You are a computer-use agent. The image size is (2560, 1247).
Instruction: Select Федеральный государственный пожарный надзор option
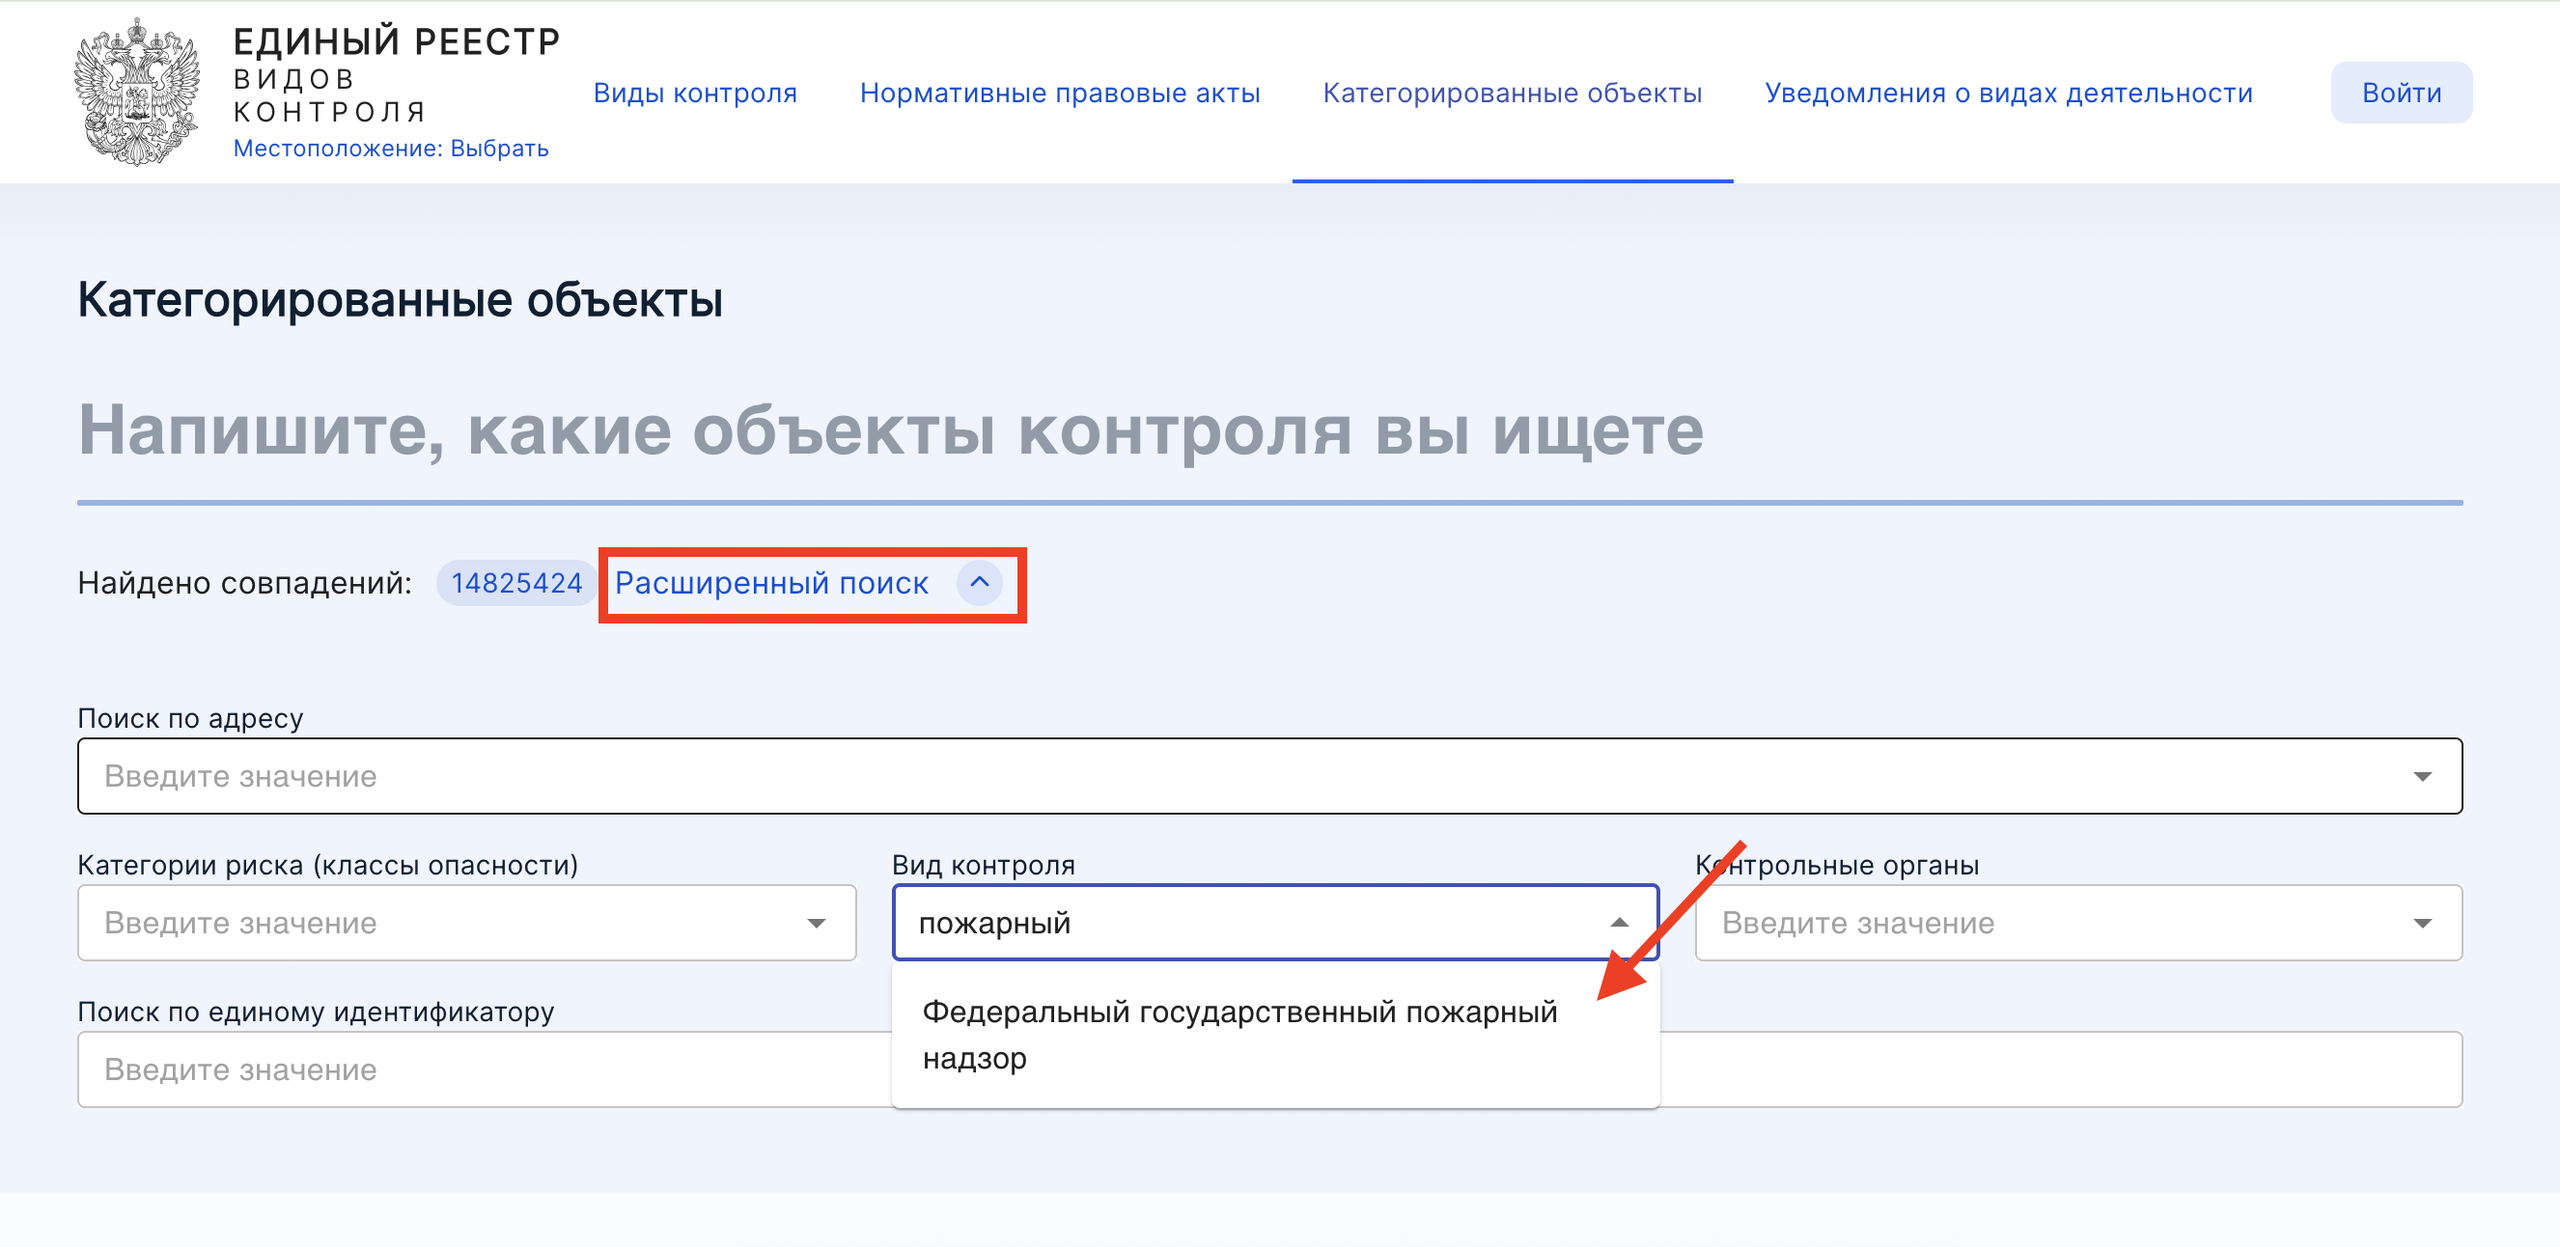click(x=1275, y=1035)
